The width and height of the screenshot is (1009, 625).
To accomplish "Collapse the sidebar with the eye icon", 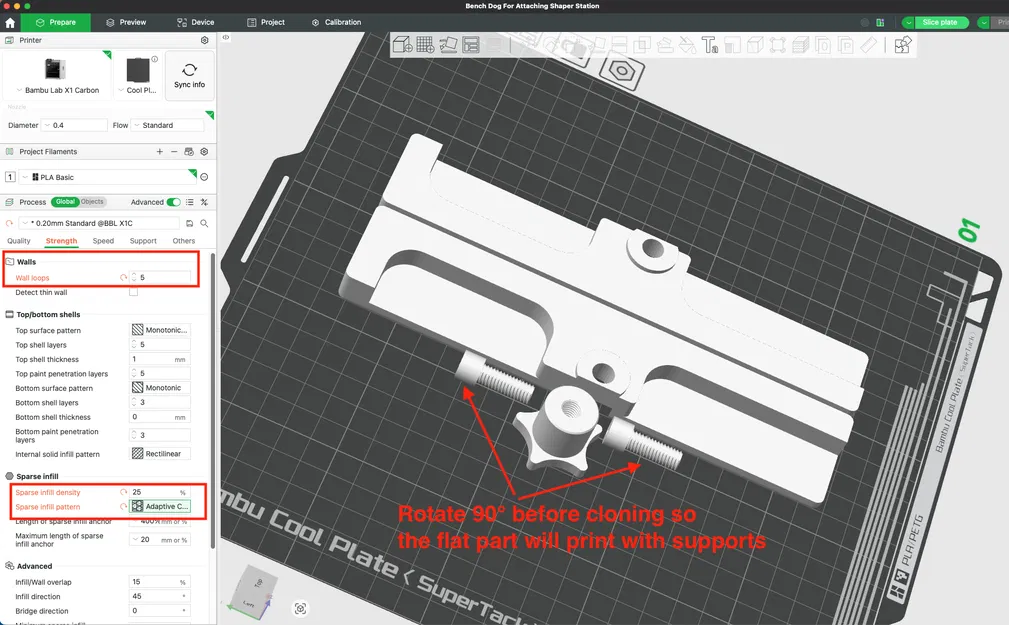I will [x=226, y=37].
